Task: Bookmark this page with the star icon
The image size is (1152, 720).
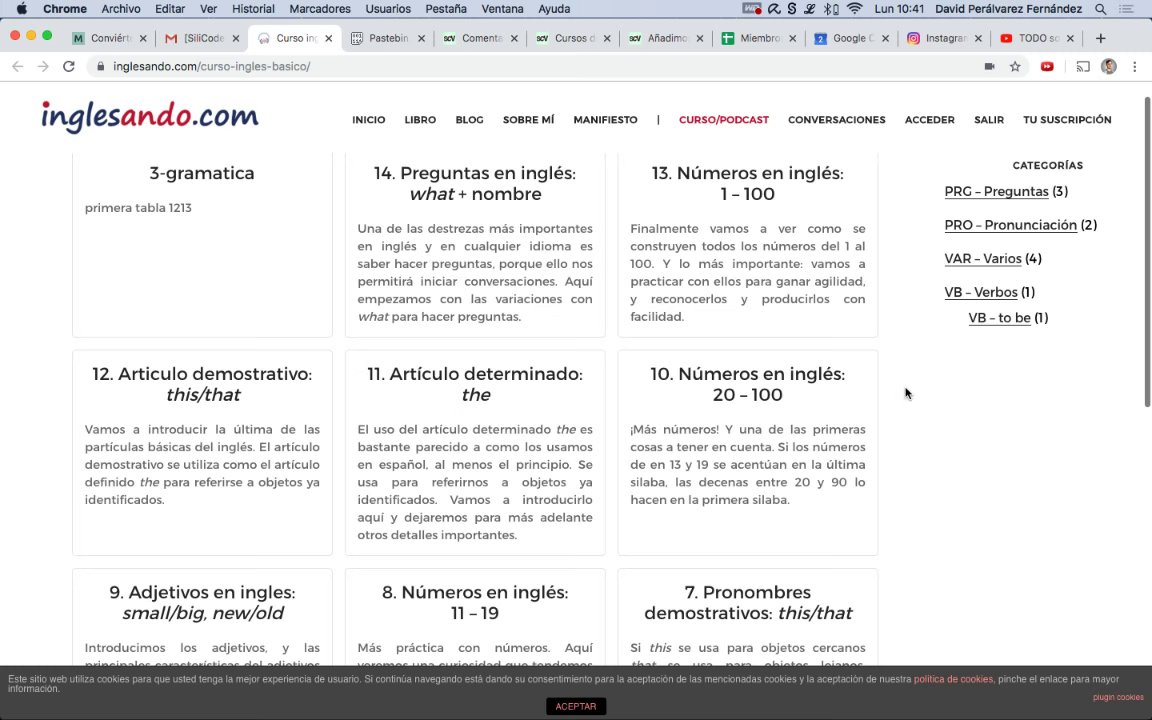Action: click(x=1015, y=66)
